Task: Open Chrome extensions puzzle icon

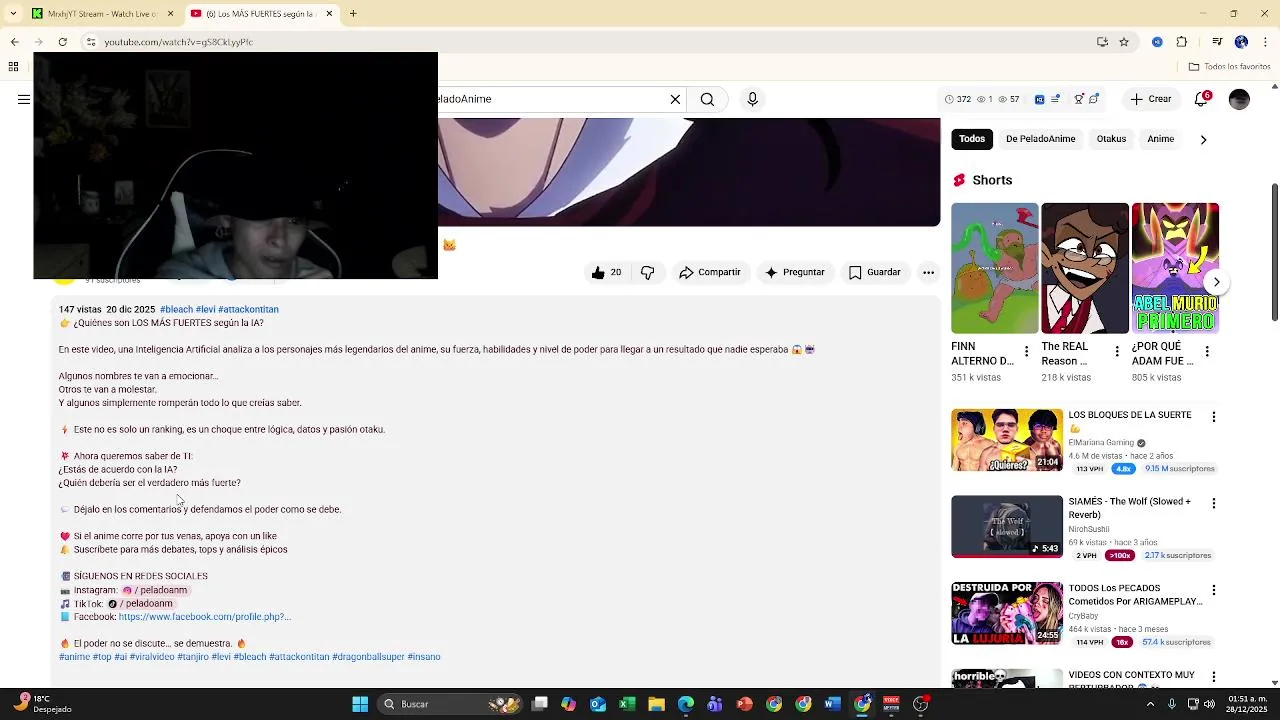Action: (x=1182, y=42)
